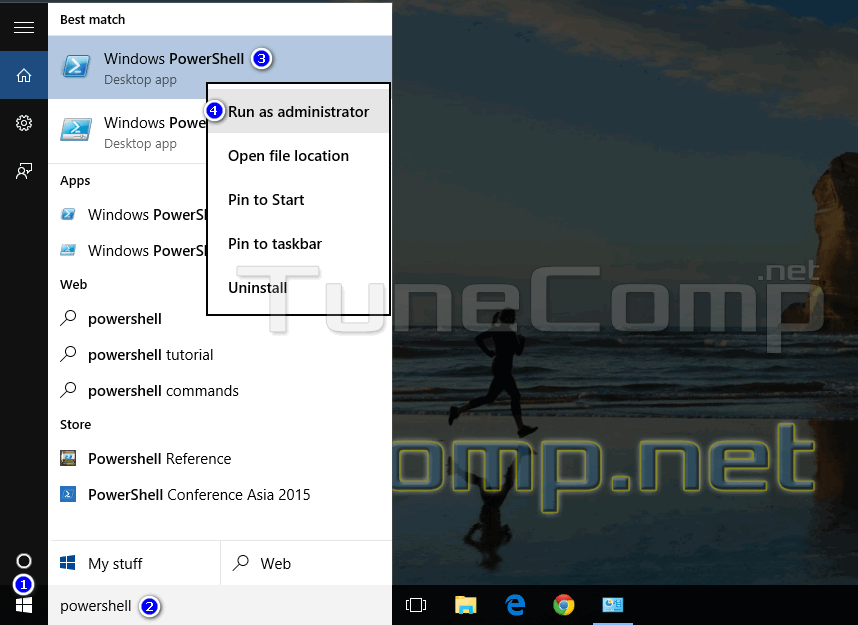
Task: Open the Feedback icon in the sidebar
Action: (24, 171)
